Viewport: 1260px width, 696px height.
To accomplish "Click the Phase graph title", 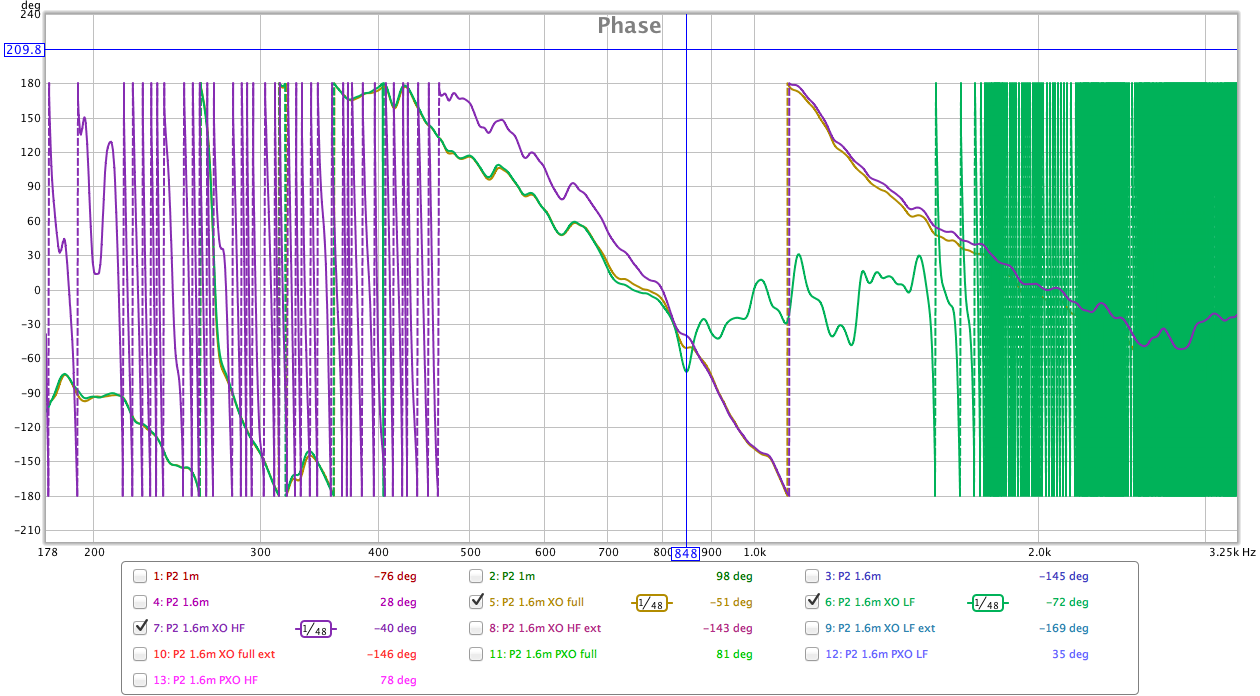I will point(629,26).
